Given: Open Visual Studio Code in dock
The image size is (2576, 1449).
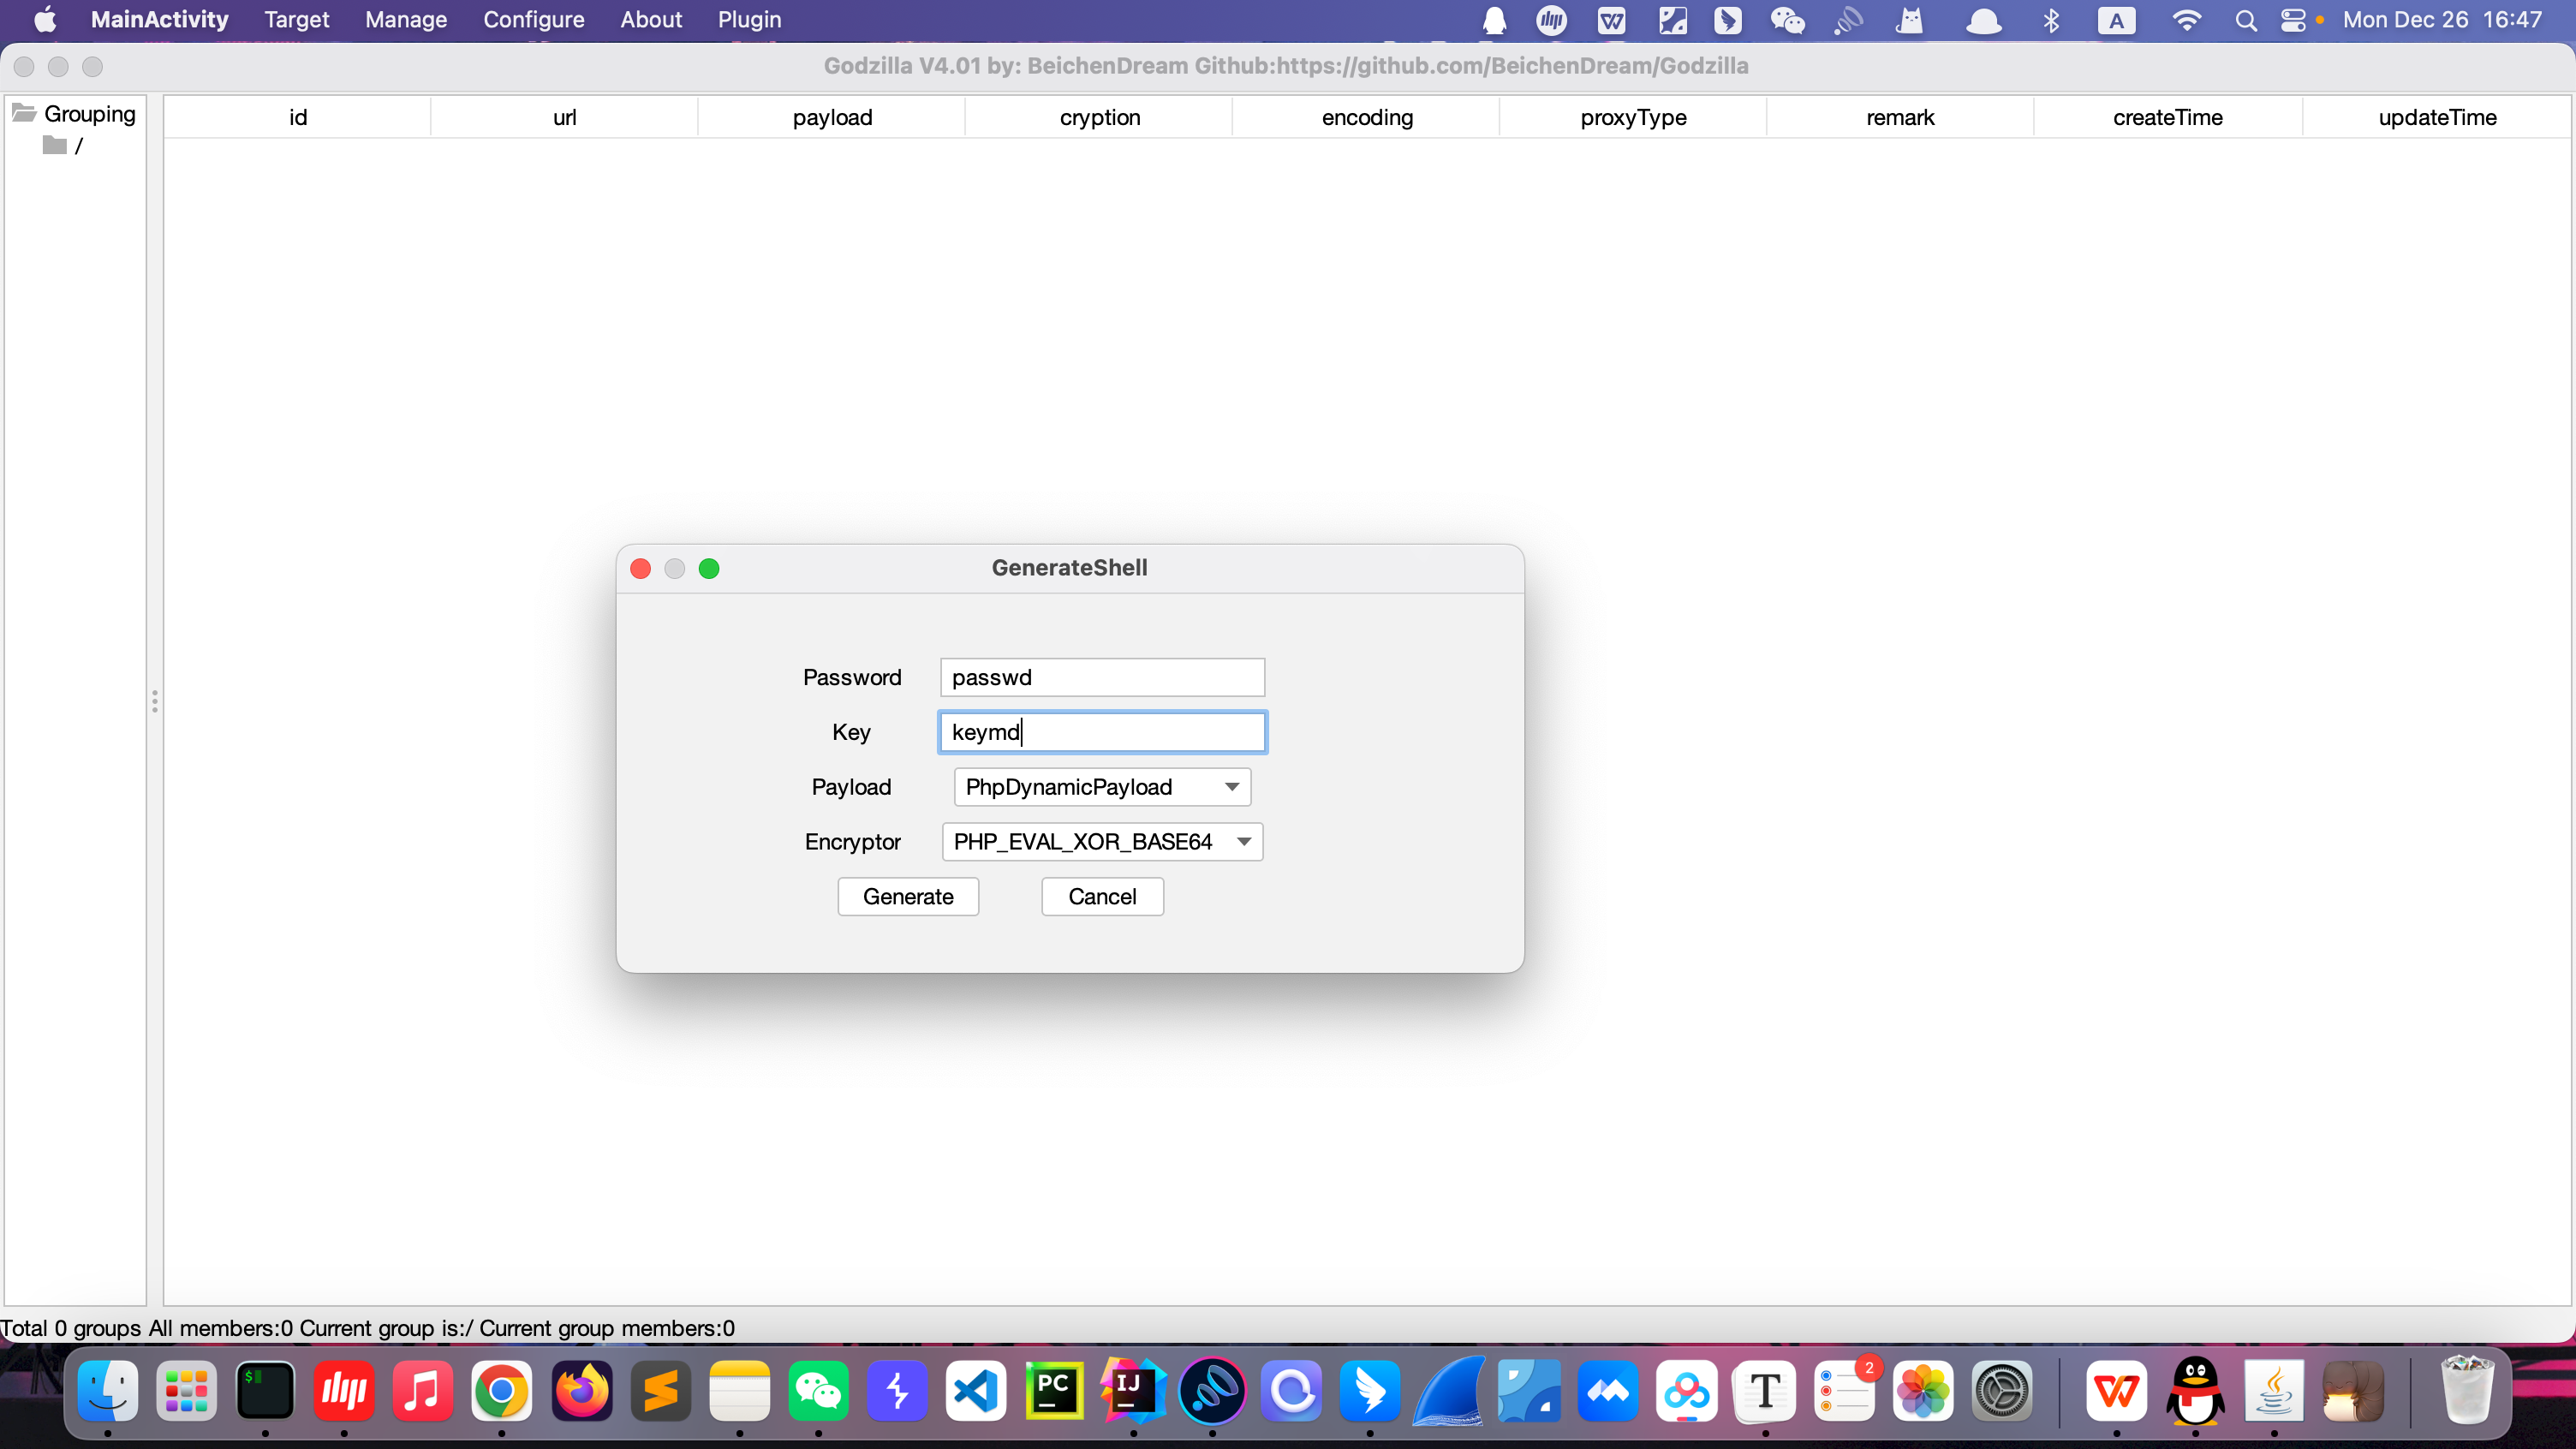Looking at the screenshot, I should [976, 1391].
